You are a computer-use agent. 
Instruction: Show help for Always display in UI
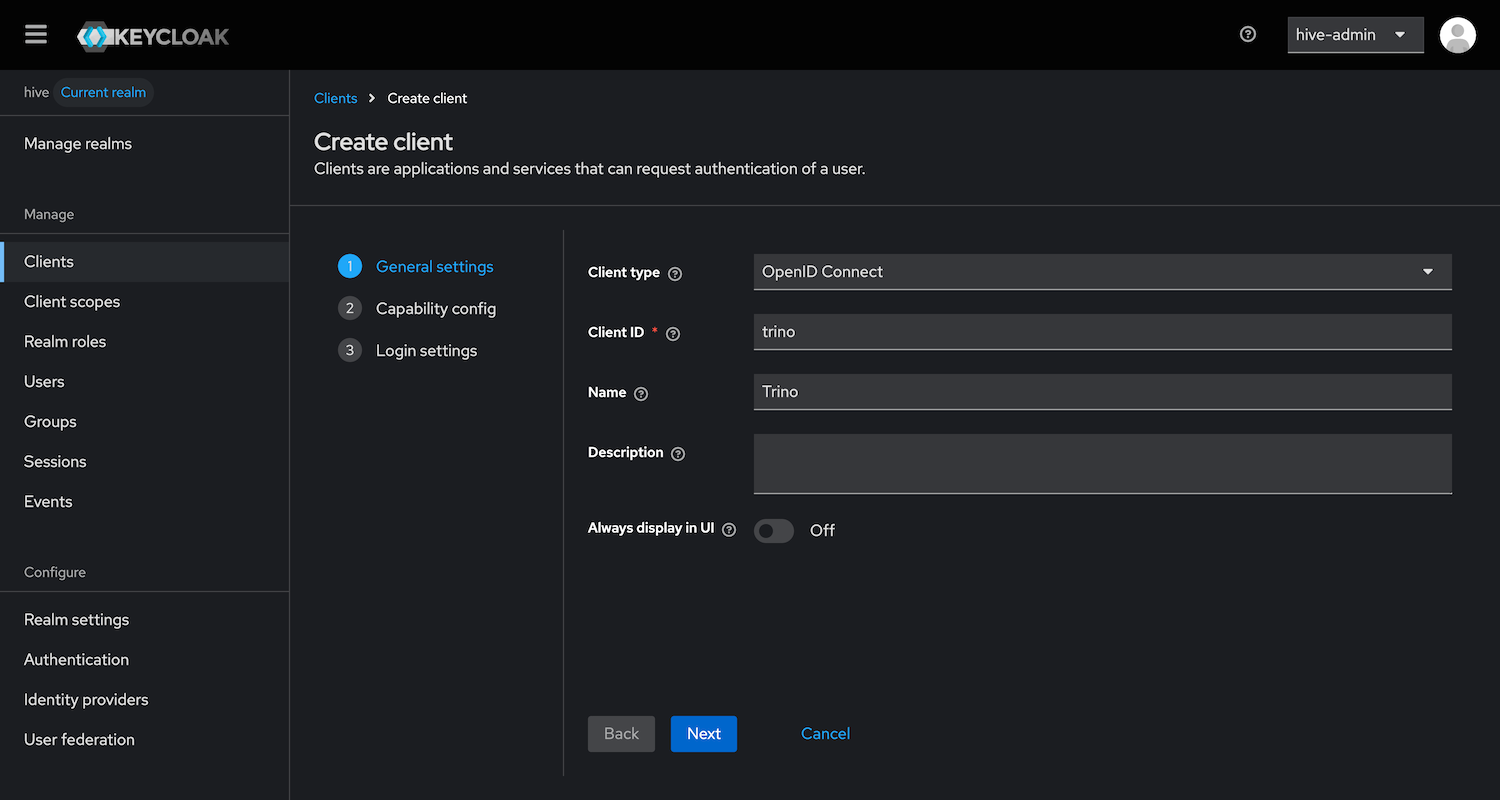729,530
